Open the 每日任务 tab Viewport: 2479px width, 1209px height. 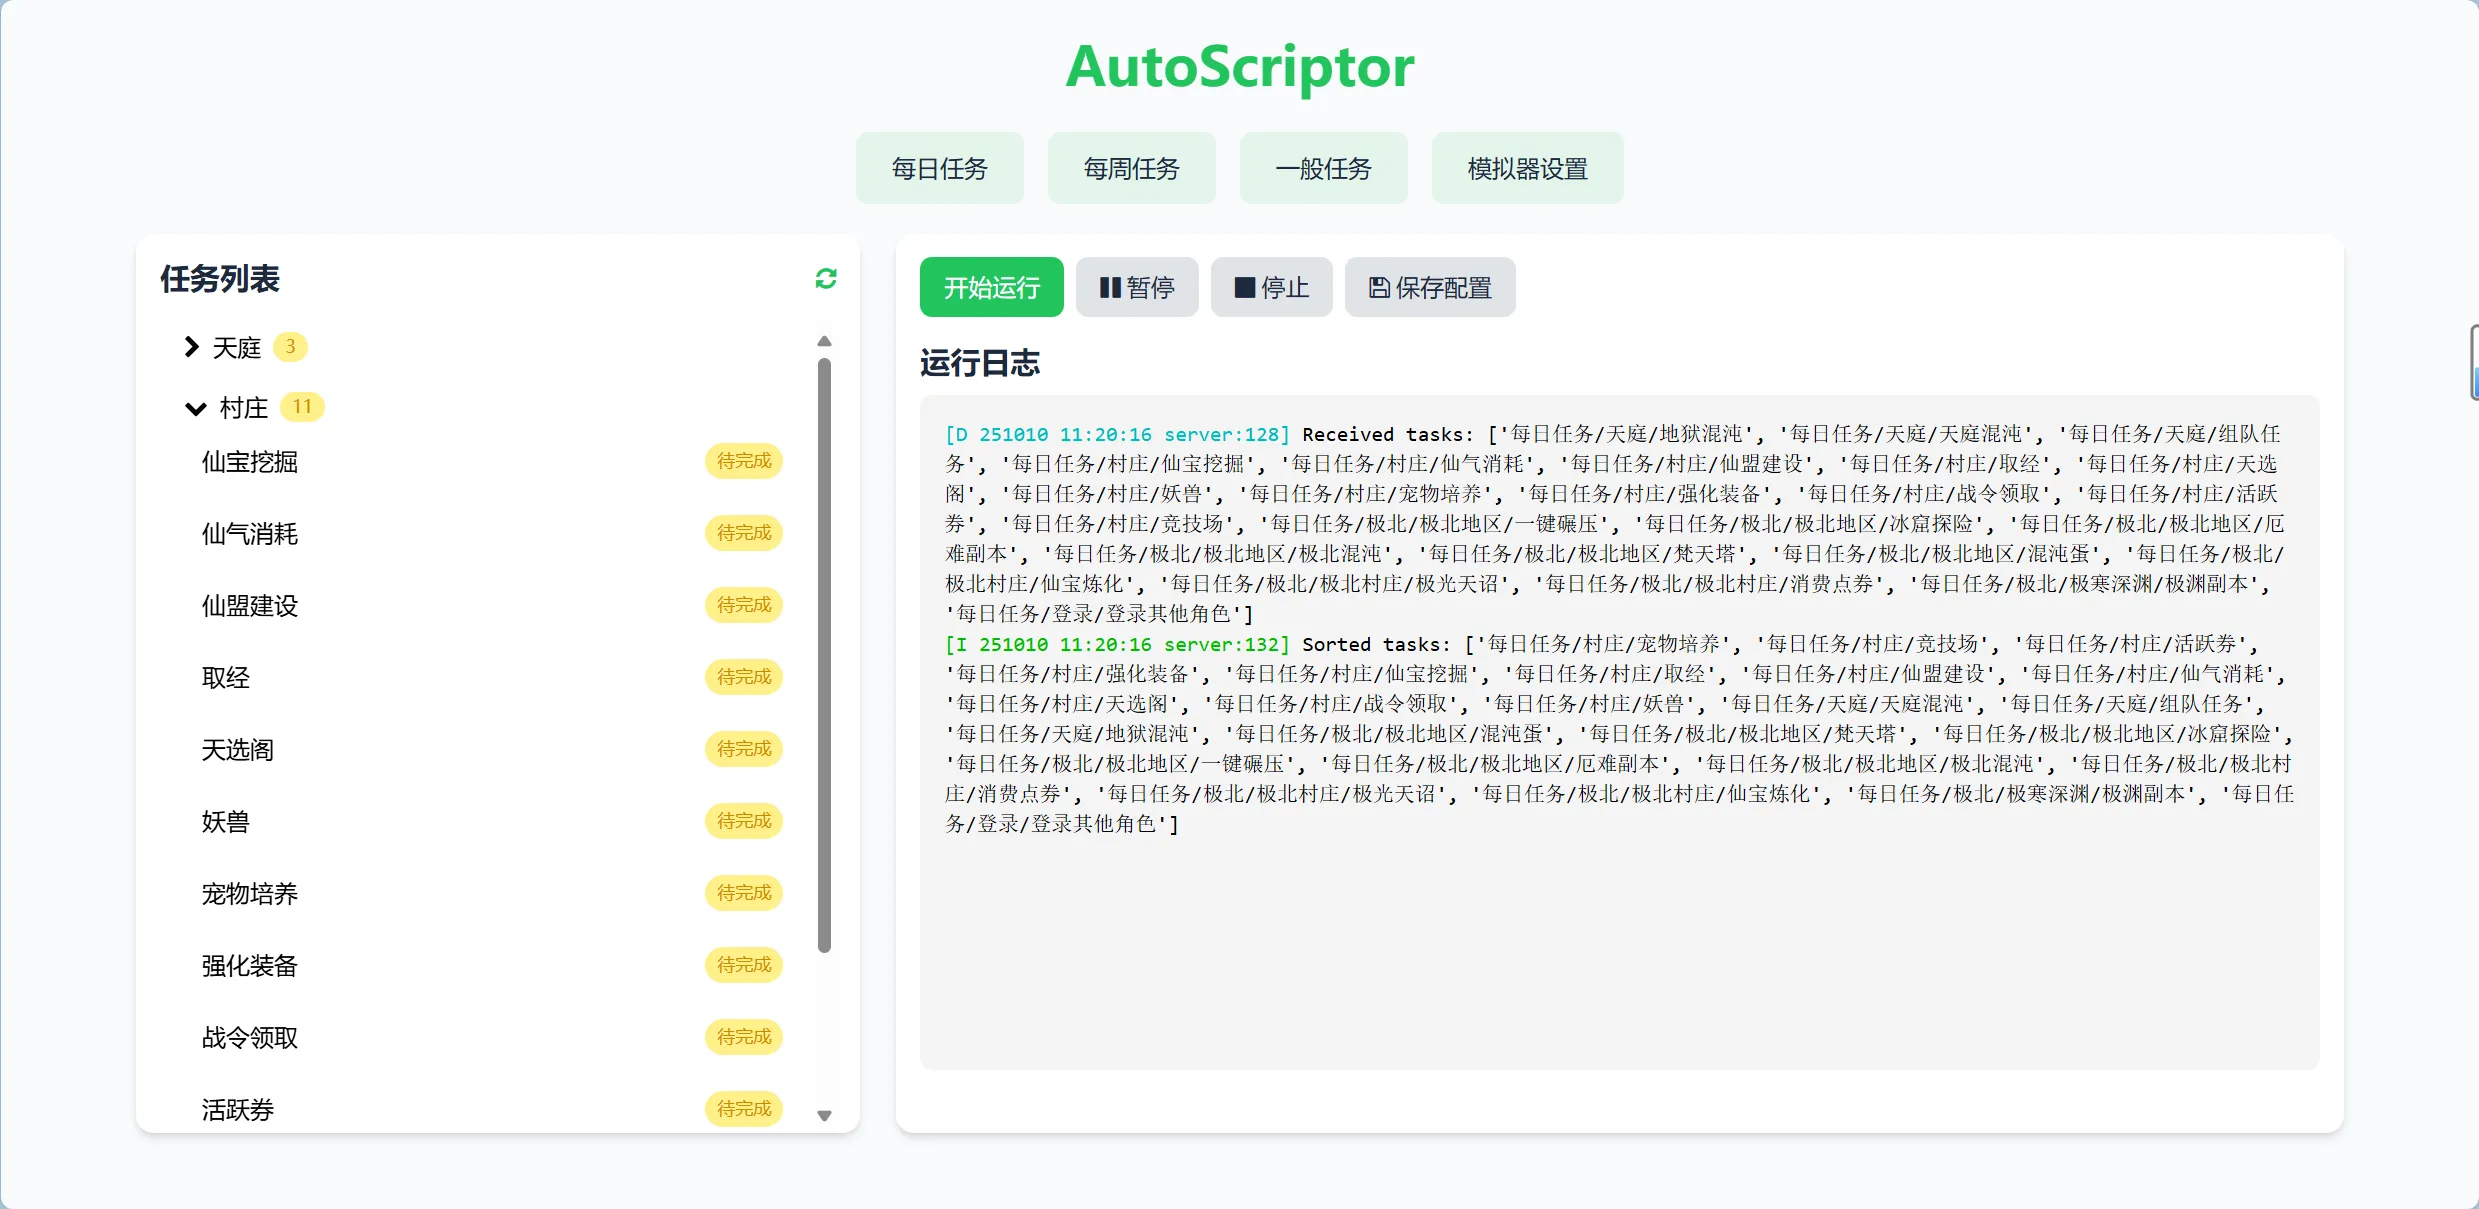click(x=939, y=168)
